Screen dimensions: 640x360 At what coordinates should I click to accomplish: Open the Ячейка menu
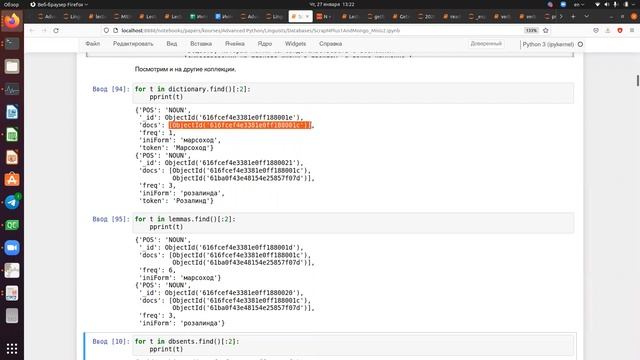pos(235,44)
